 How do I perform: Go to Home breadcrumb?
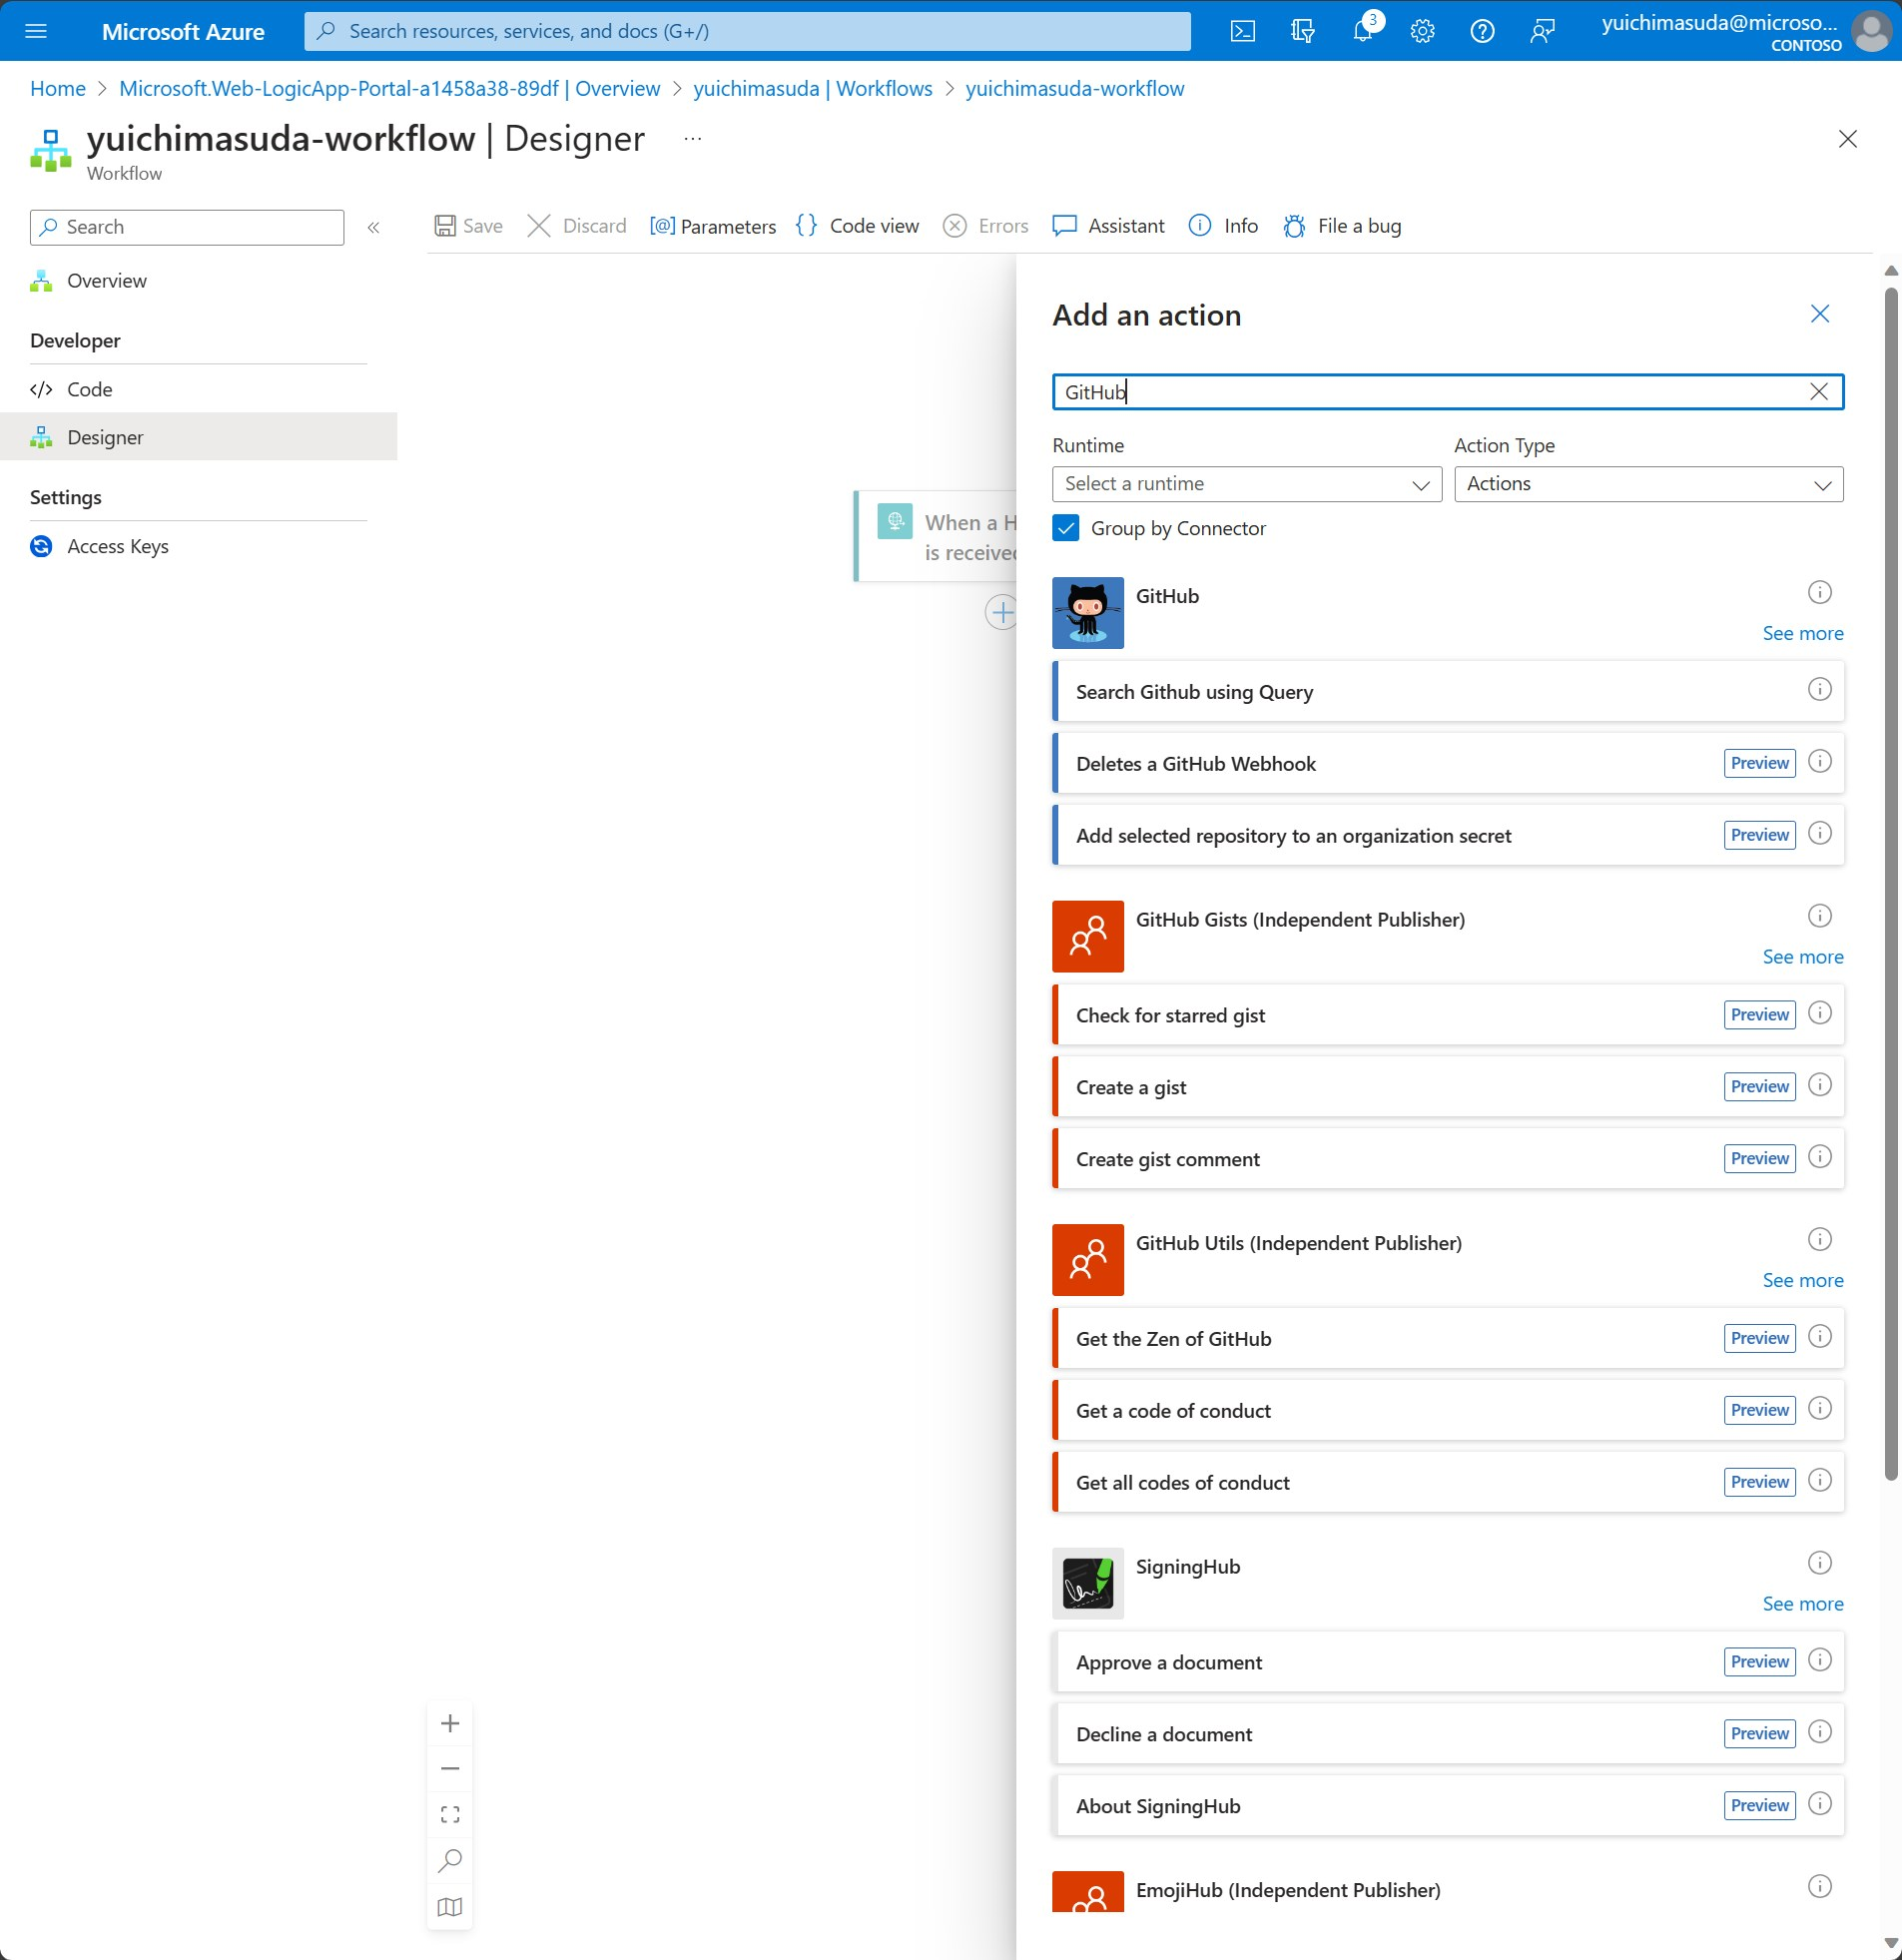[58, 89]
